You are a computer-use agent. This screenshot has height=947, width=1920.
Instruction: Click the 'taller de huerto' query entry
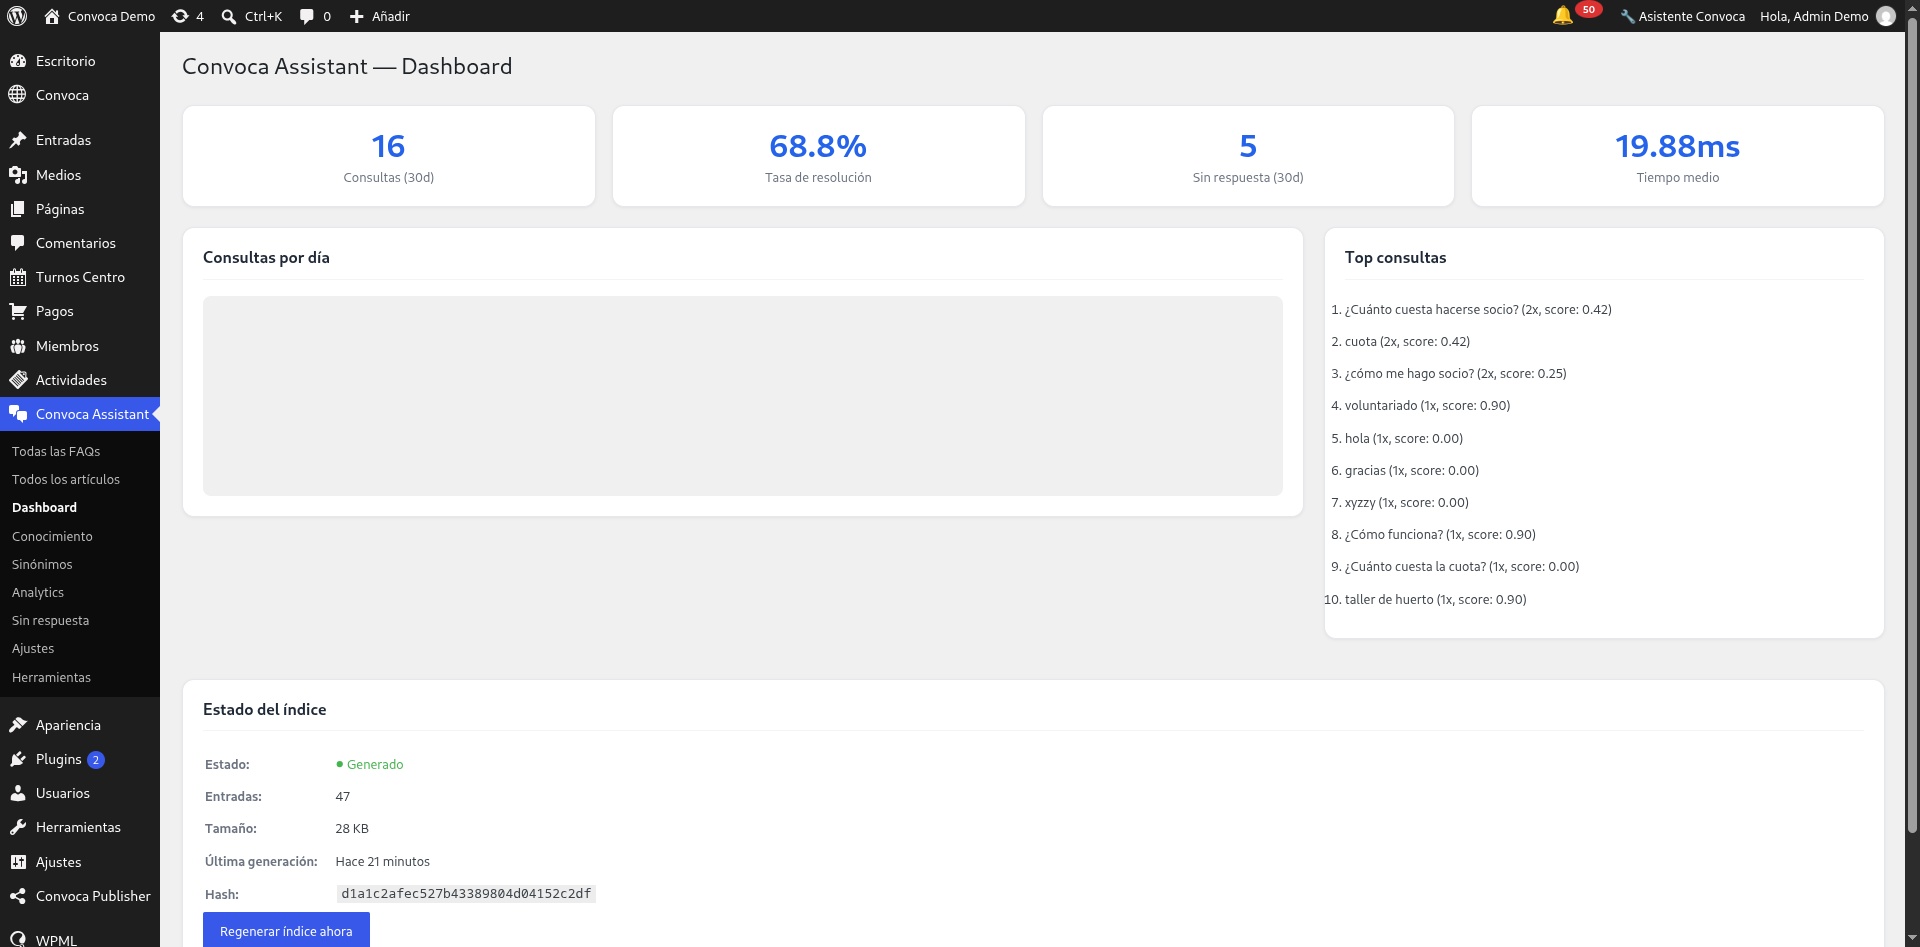[1435, 599]
